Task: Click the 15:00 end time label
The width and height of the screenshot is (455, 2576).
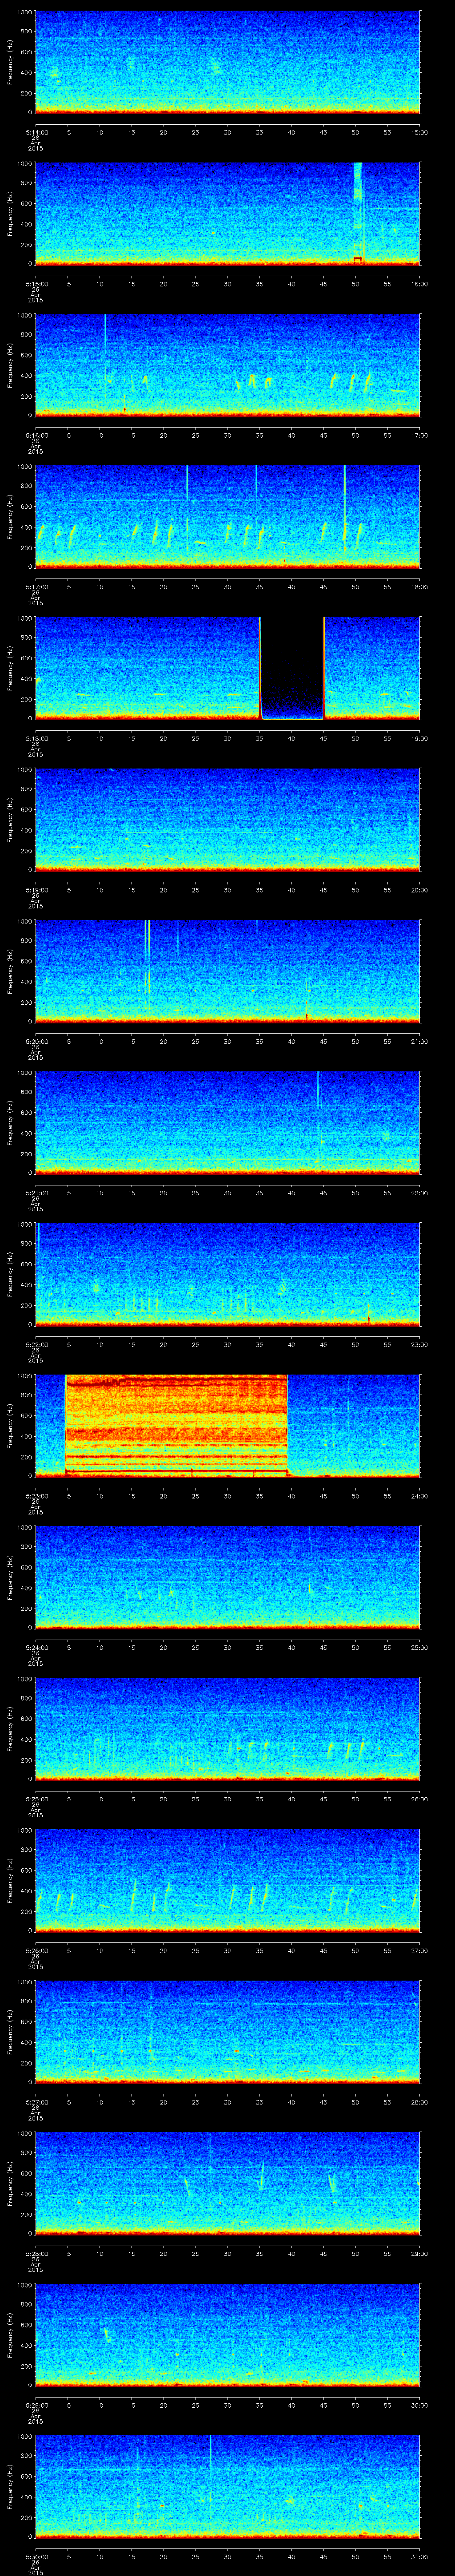Action: (419, 133)
